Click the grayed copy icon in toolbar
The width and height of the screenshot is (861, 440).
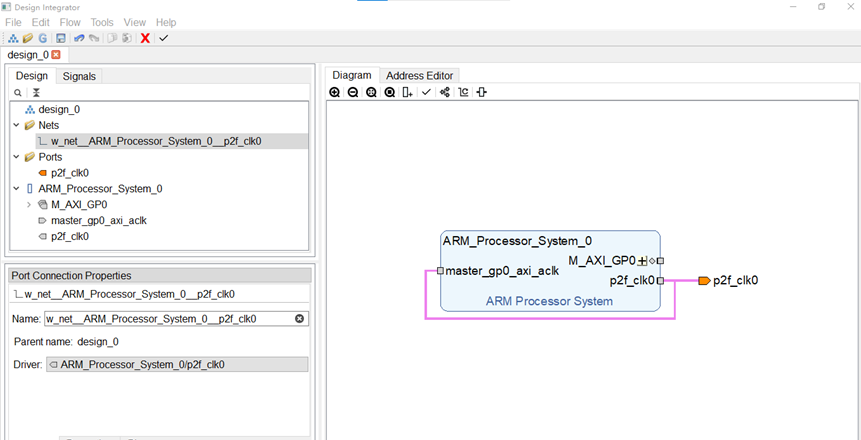[112, 38]
